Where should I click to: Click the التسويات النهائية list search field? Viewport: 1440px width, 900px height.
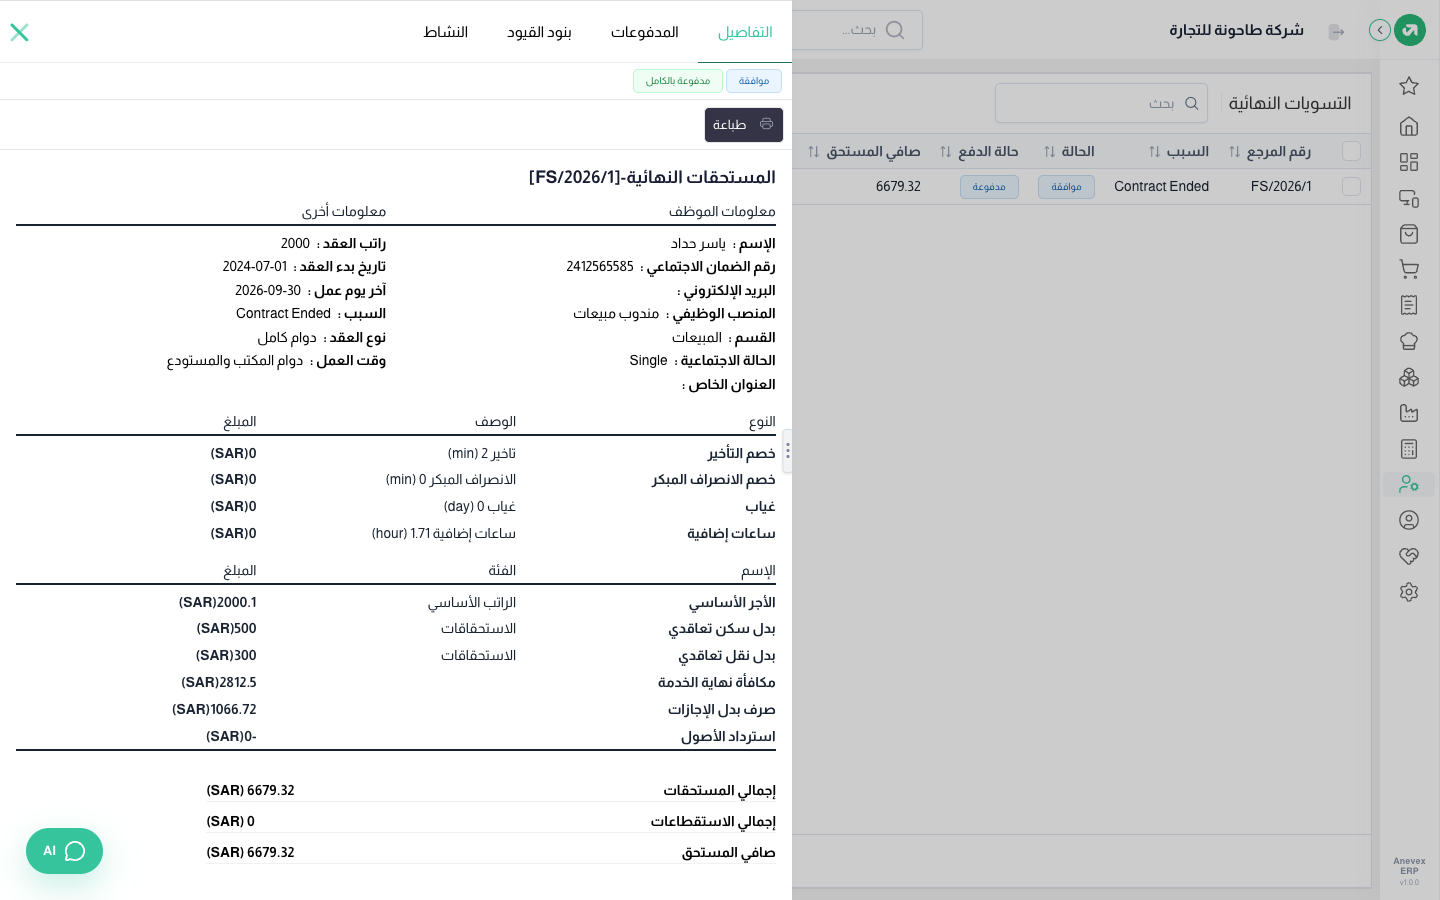point(1101,103)
